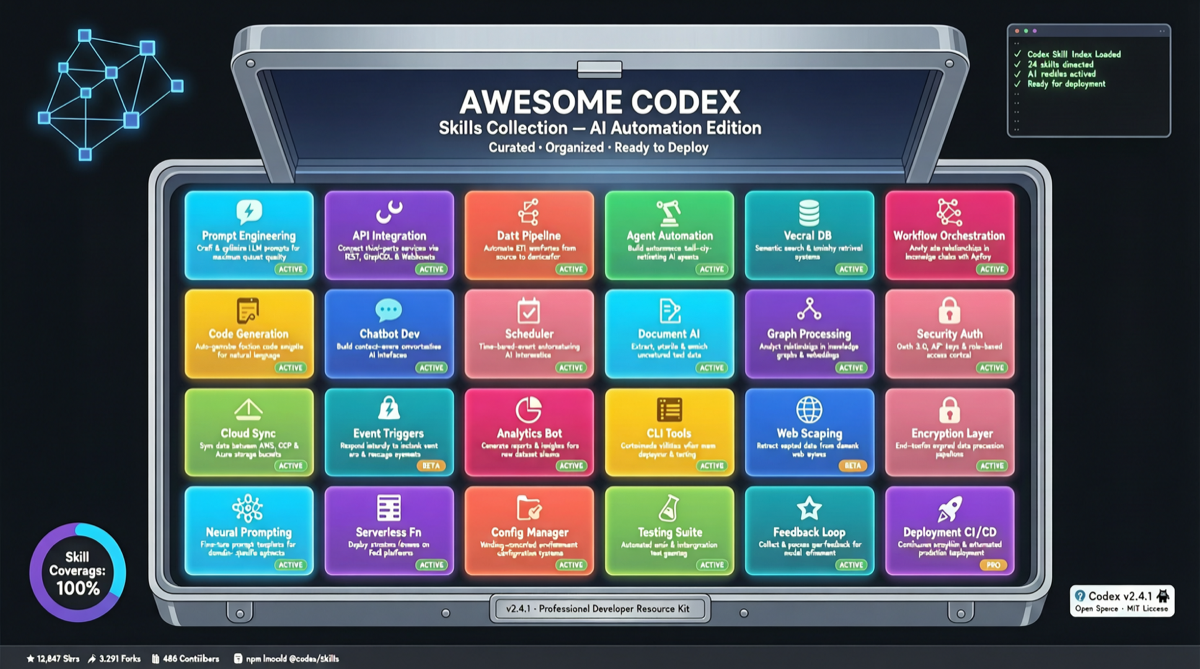
Task: Click the Chatbot Dev speech bubble icon
Action: pos(389,309)
